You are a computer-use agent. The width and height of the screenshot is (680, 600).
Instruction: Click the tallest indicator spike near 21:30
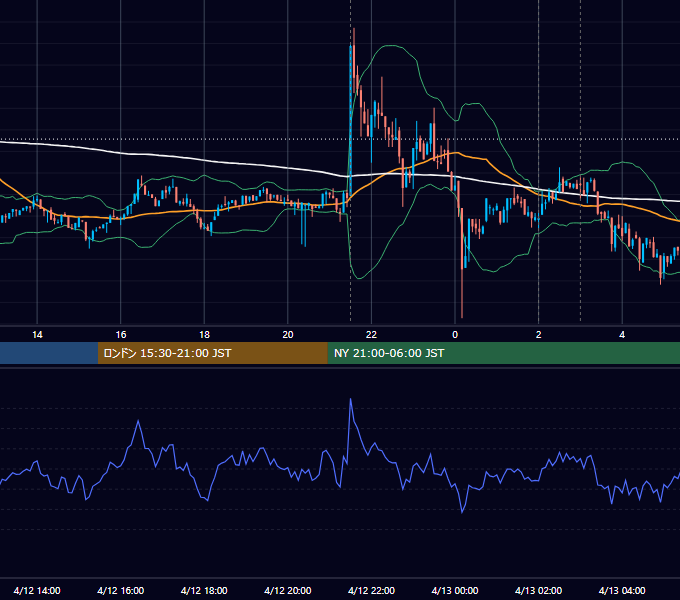tap(350, 399)
